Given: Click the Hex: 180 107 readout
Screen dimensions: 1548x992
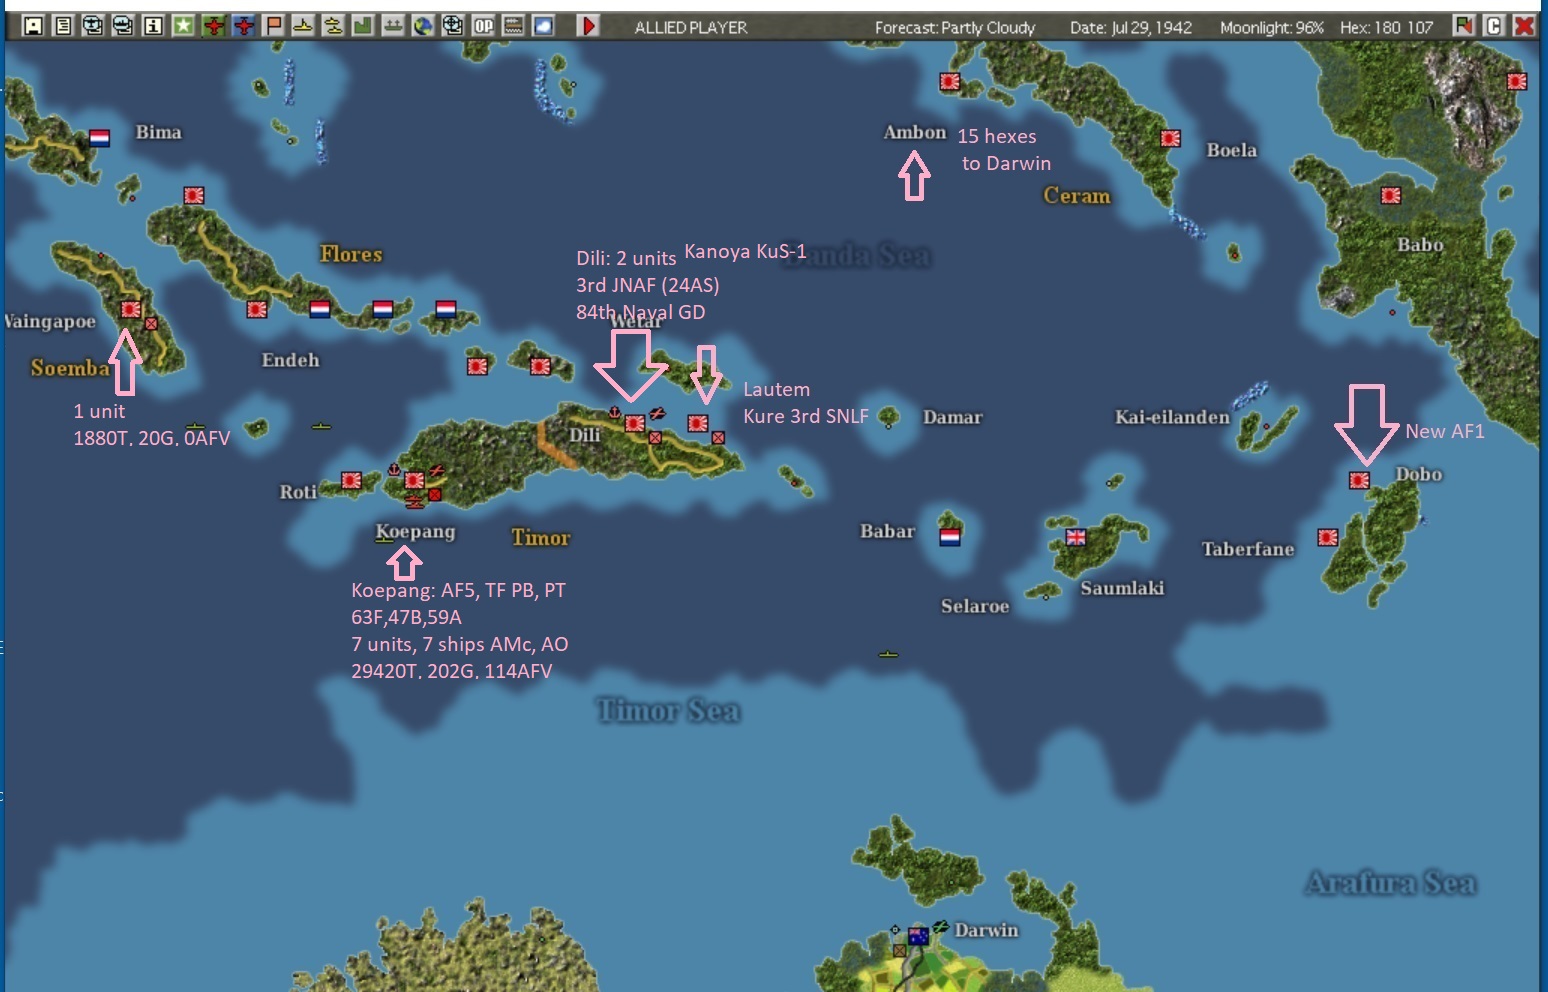Looking at the screenshot, I should [1386, 27].
